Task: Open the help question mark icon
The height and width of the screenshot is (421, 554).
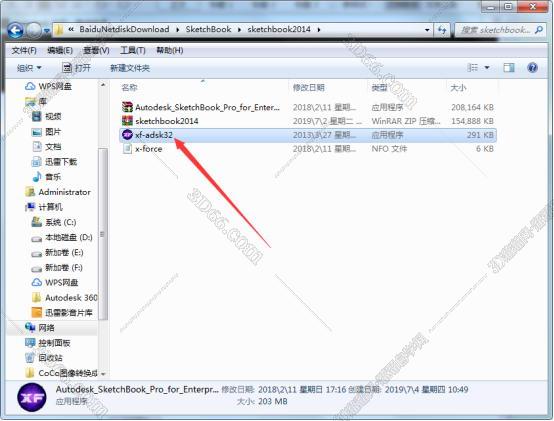Action: pyautogui.click(x=532, y=67)
